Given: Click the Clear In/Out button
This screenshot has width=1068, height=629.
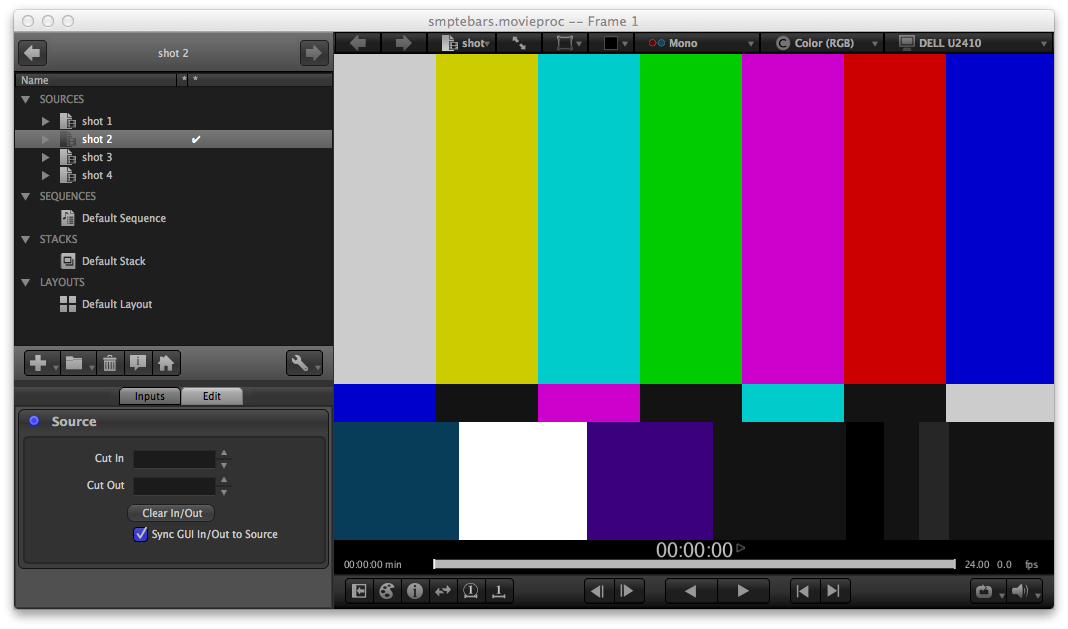Looking at the screenshot, I should coord(172,513).
